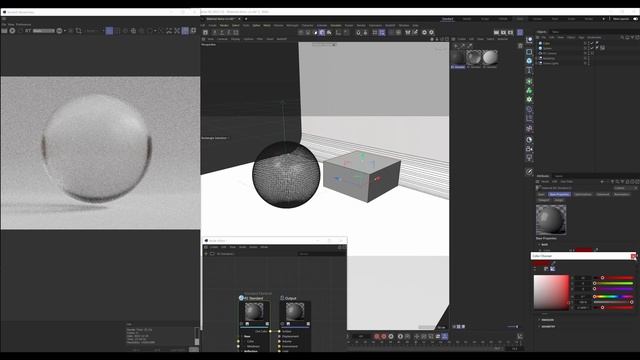Viewport: 640px width, 360px height.
Task: Select the Standard layout tab
Action: (447, 19)
